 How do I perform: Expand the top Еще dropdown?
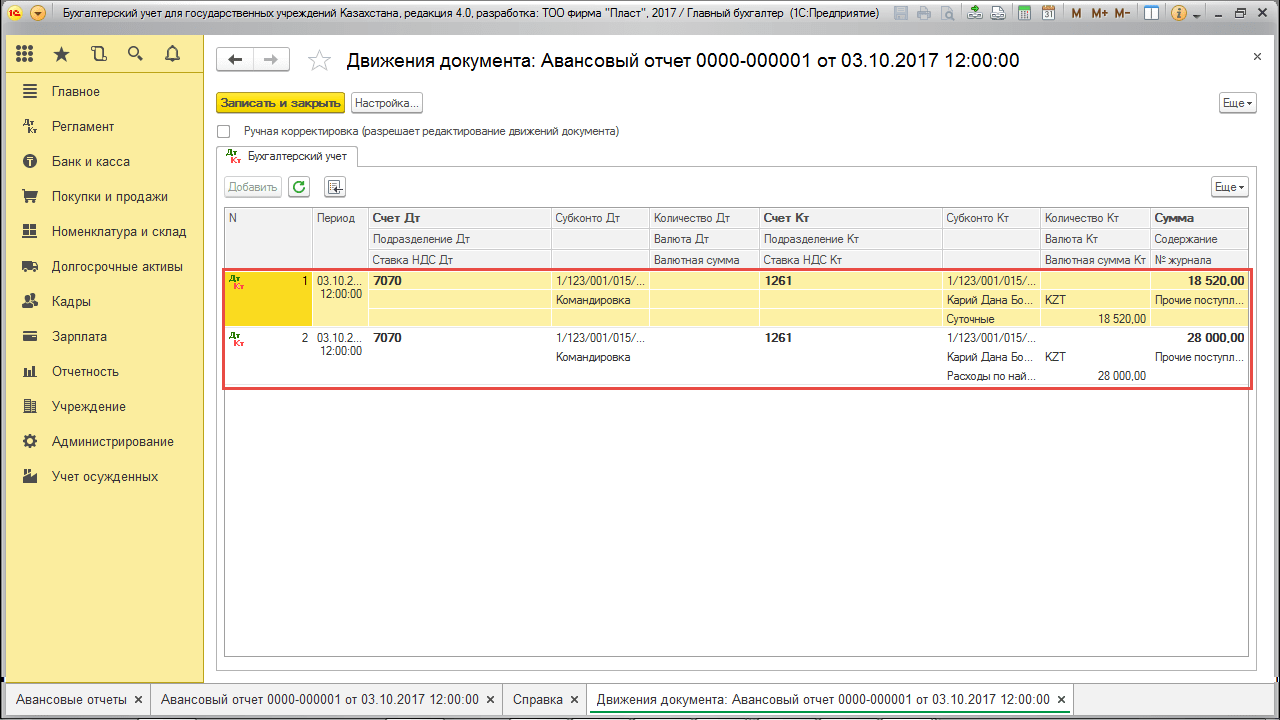pos(1236,103)
